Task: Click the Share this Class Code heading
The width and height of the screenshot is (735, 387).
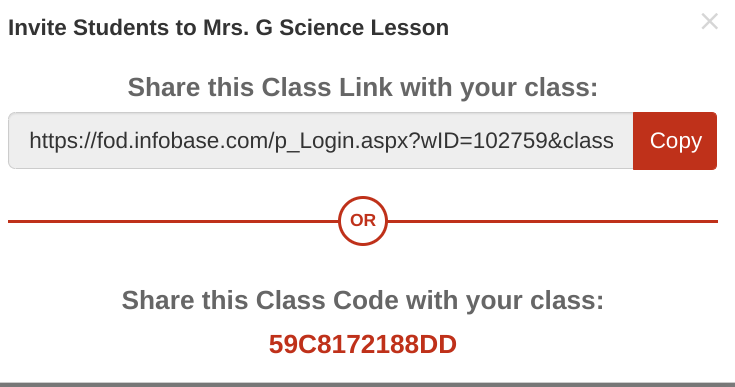Action: point(363,300)
